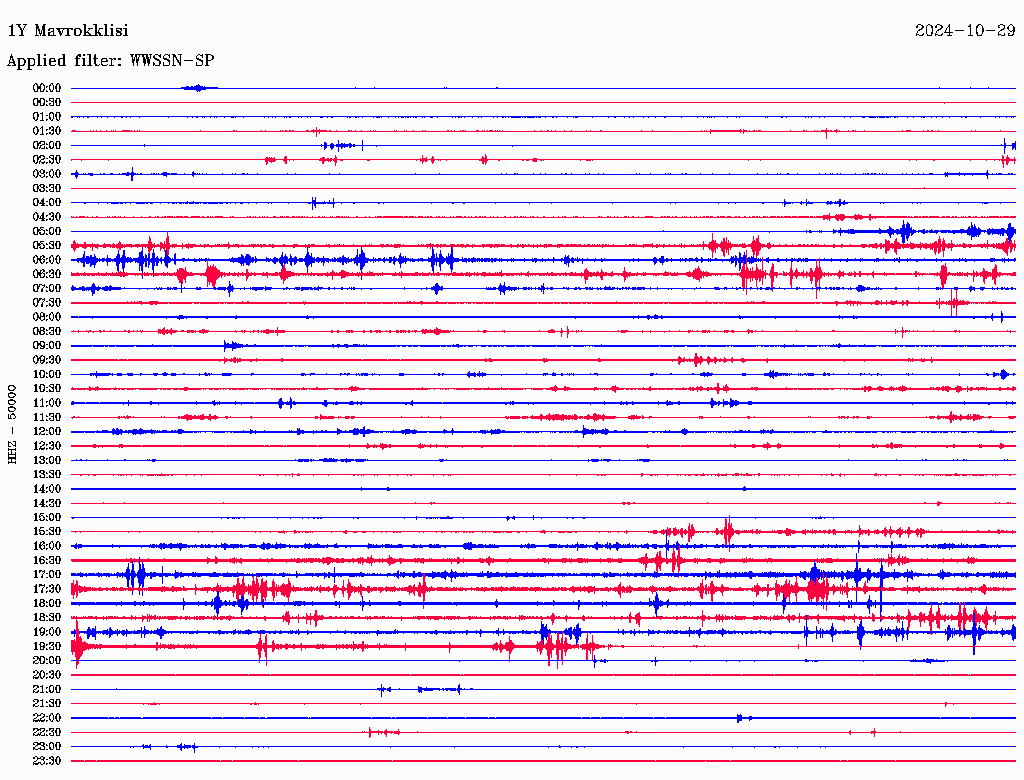
Task: Click the '14:30' time label
Action: 46,504
